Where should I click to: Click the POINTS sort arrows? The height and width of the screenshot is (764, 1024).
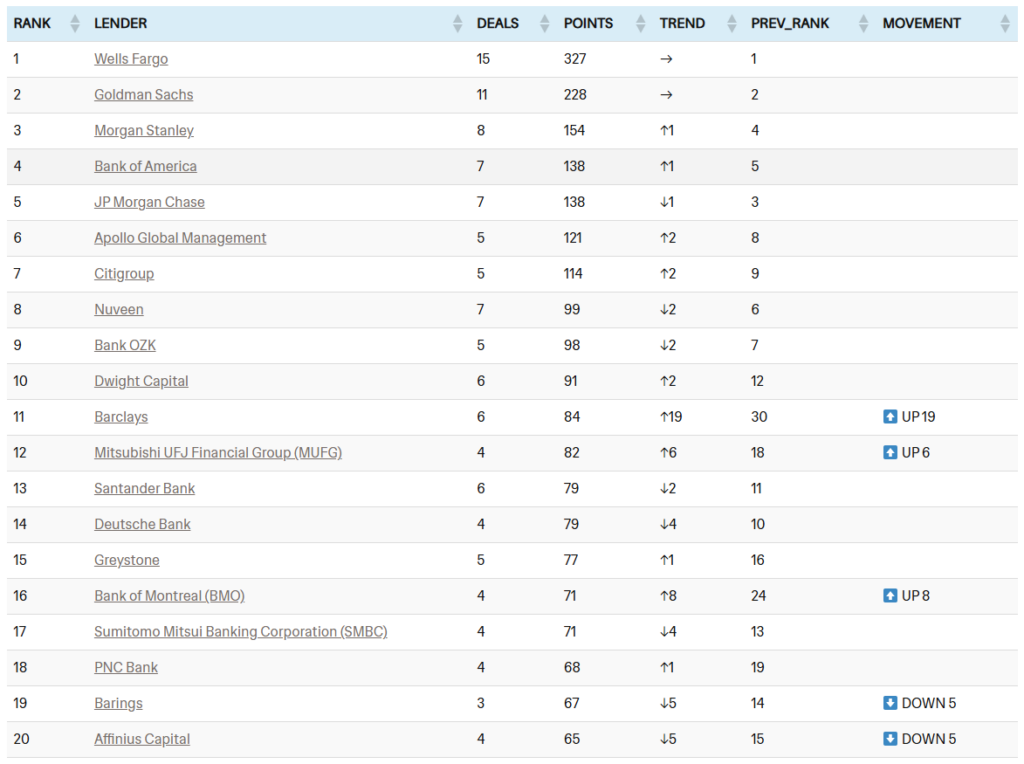click(x=641, y=24)
